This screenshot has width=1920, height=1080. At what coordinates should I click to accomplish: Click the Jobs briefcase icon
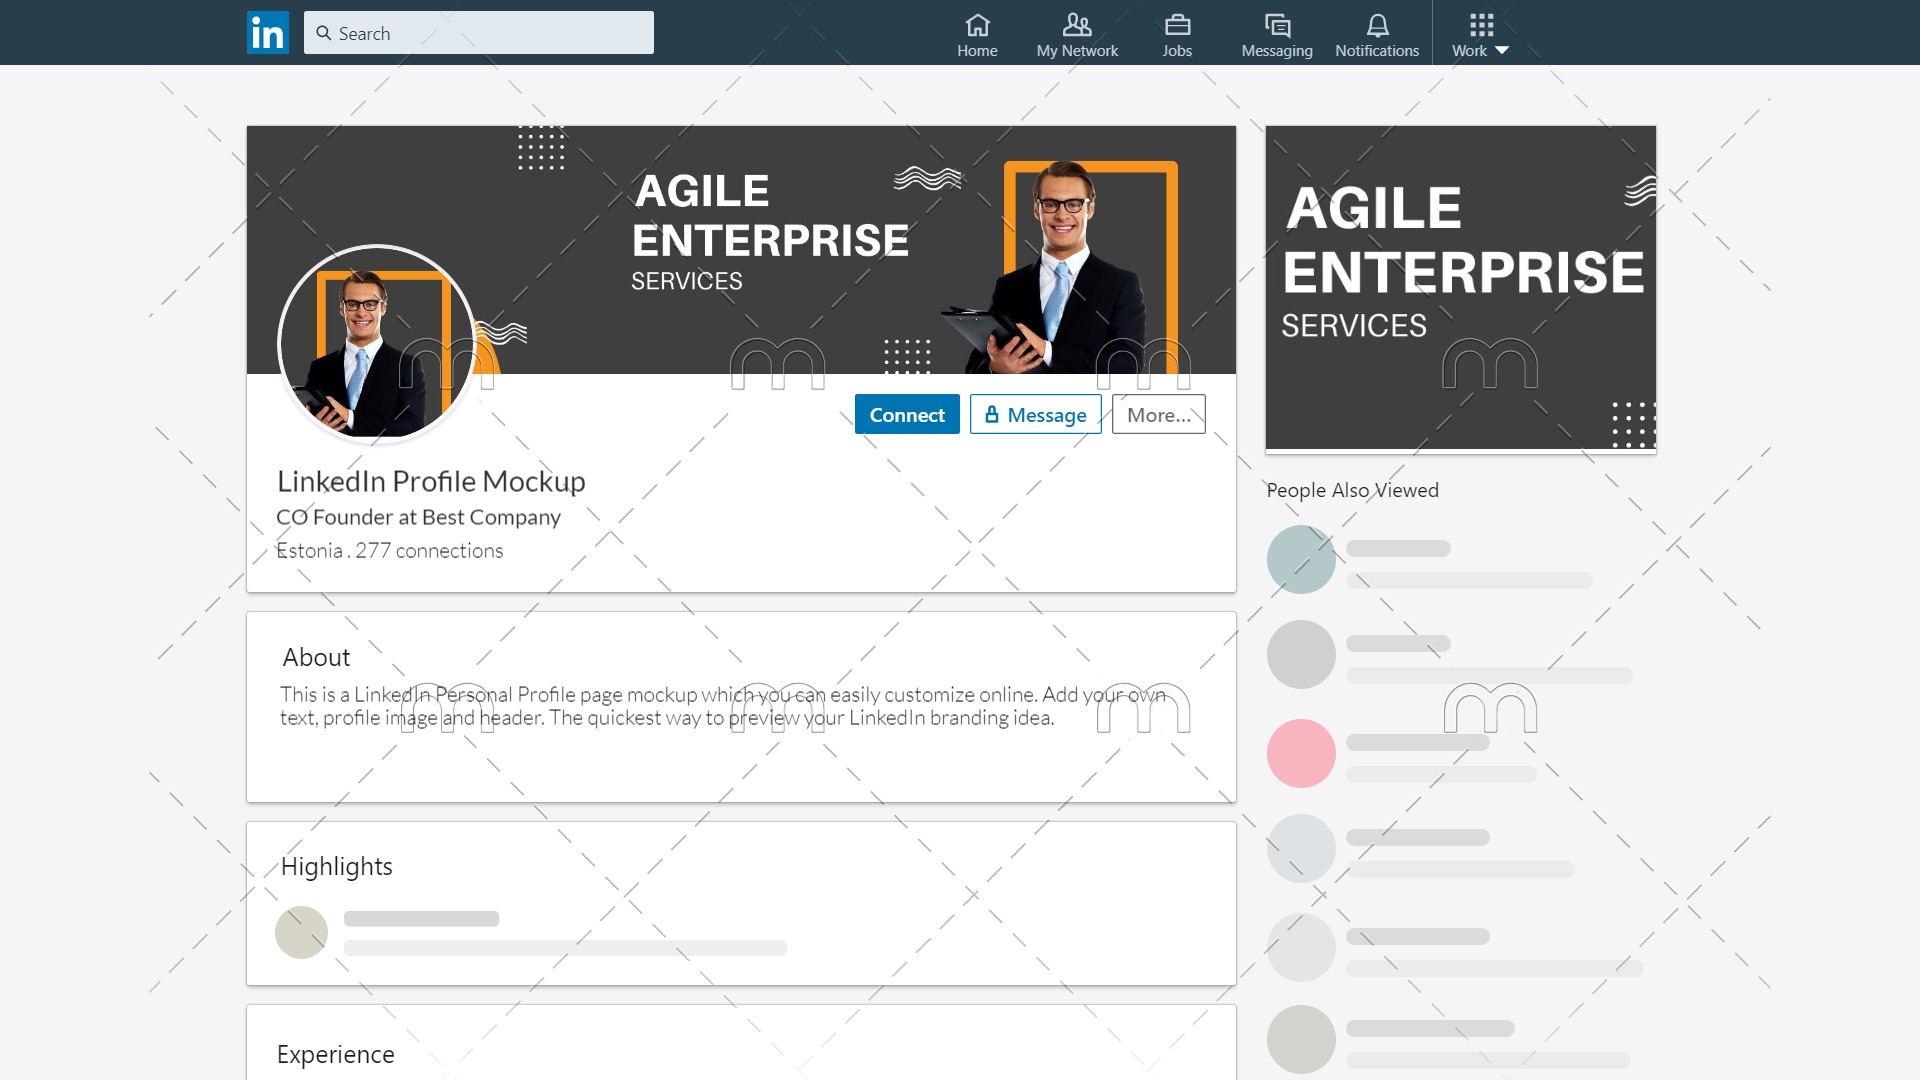1177,25
